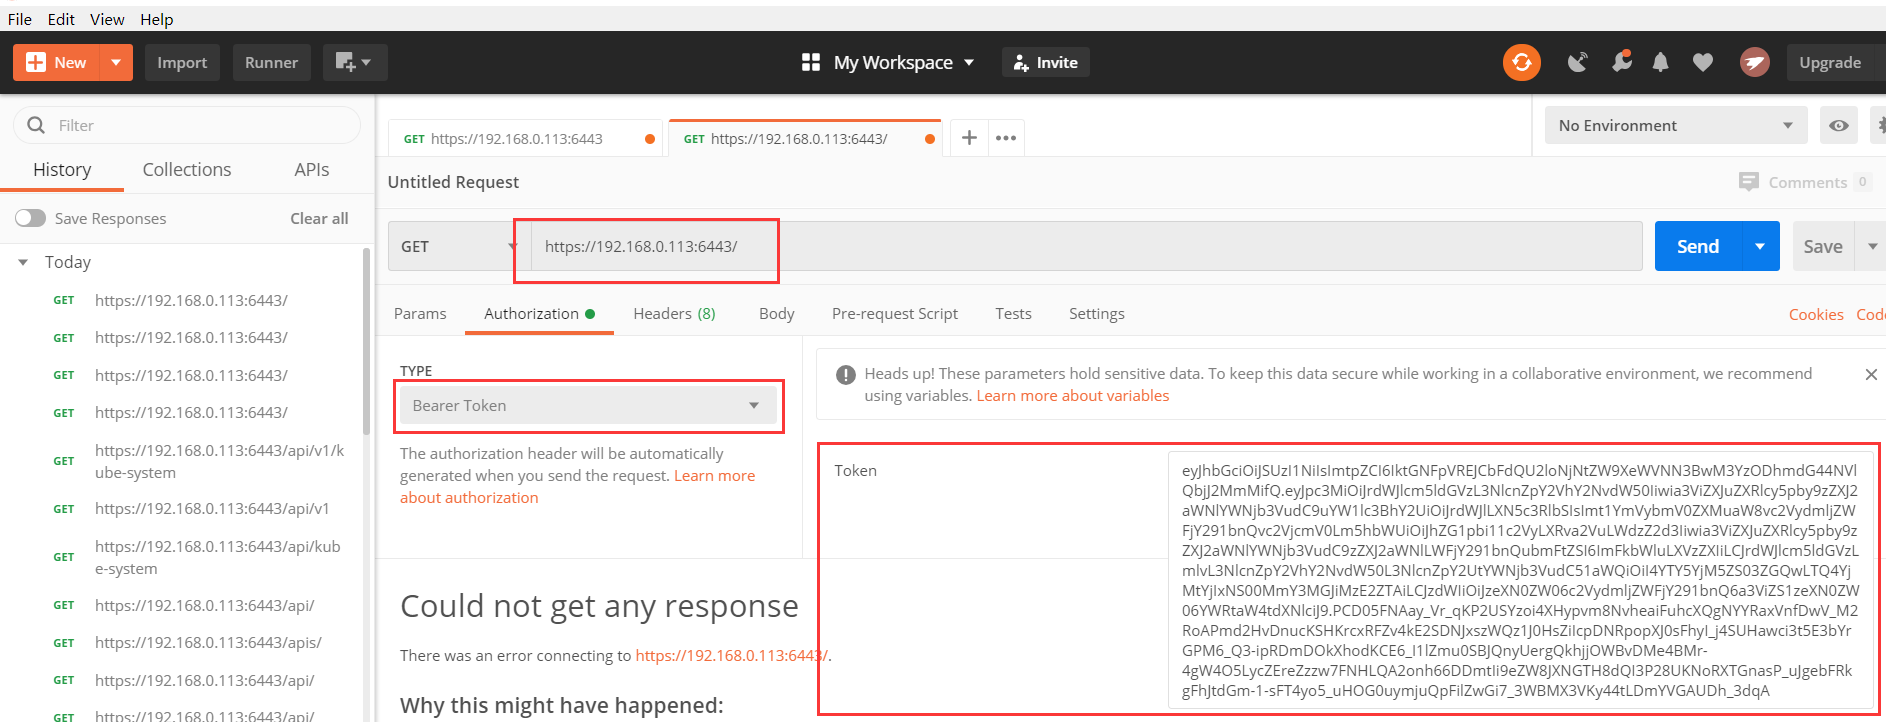Image resolution: width=1886 pixels, height=722 pixels.
Task: Click the orange sync status icon
Action: coord(1521,62)
